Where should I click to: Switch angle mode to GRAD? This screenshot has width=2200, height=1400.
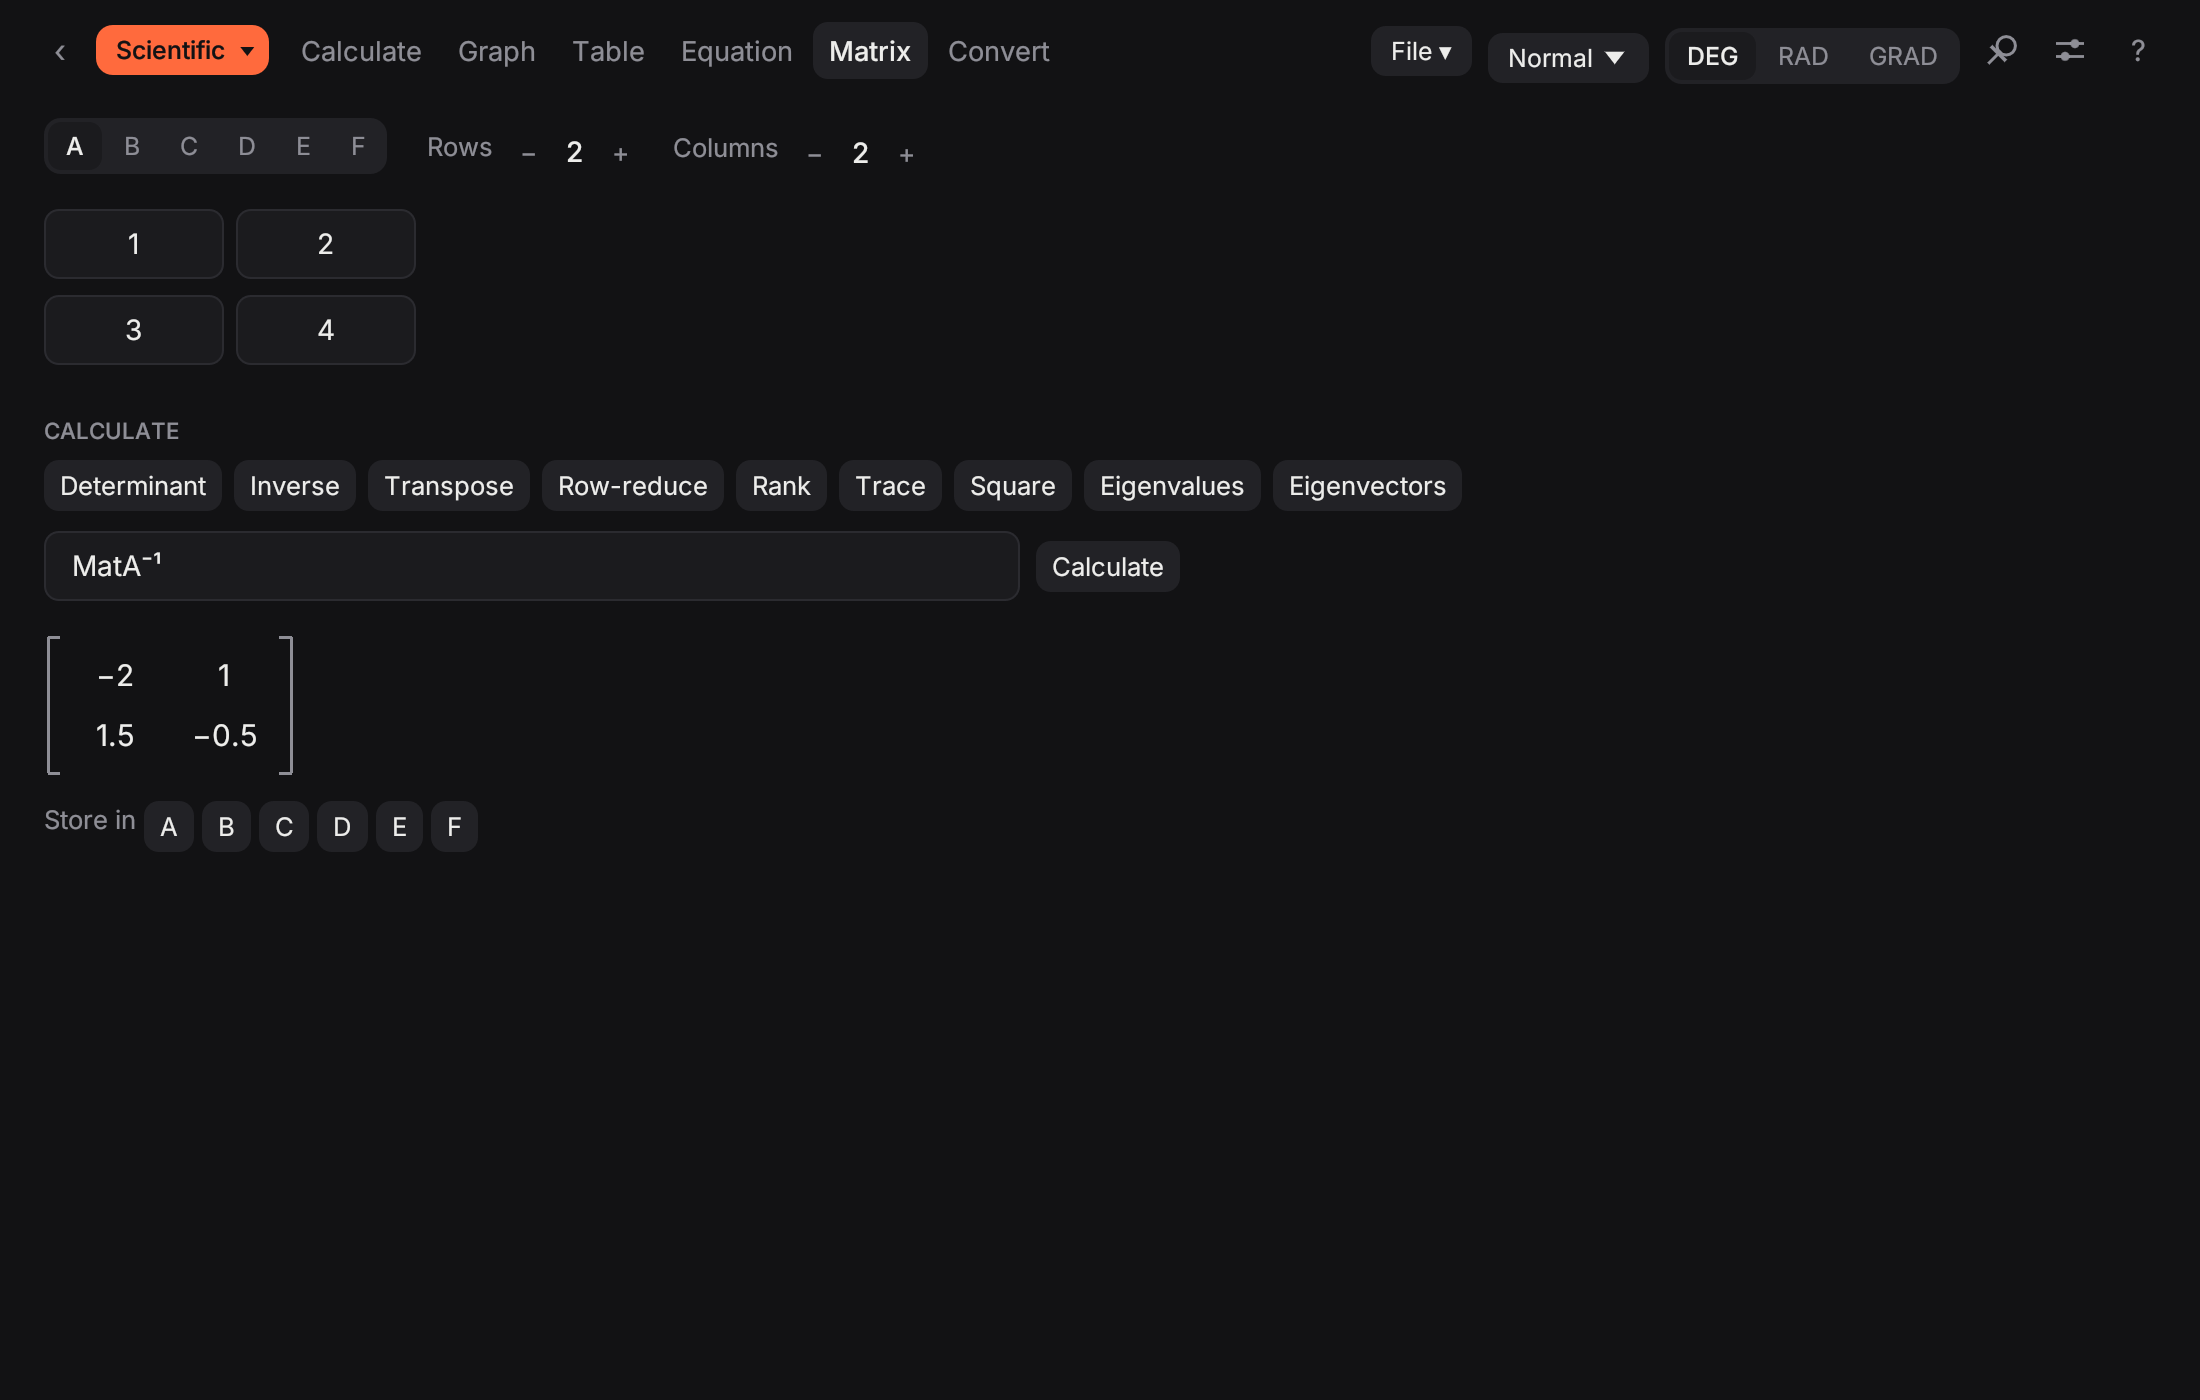pyautogui.click(x=1902, y=56)
